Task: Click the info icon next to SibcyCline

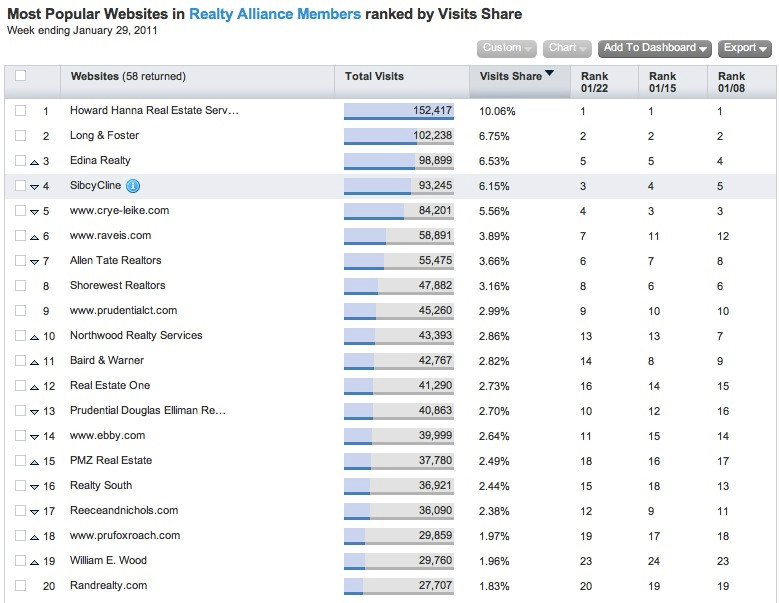Action: point(133,186)
